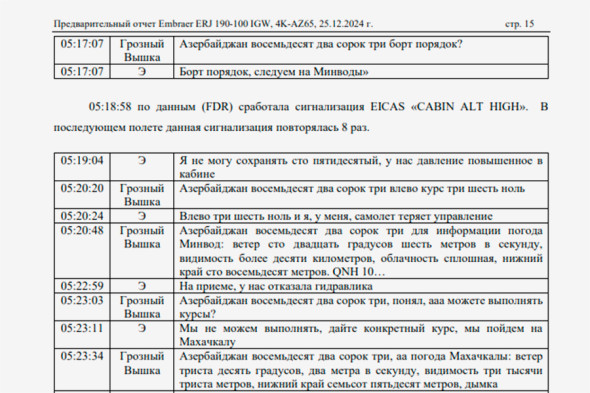Click the 'Грозный Вышка' cell in the 'борт порядок?' row
Viewport: 590px width, 393px height.
pyautogui.click(x=142, y=50)
